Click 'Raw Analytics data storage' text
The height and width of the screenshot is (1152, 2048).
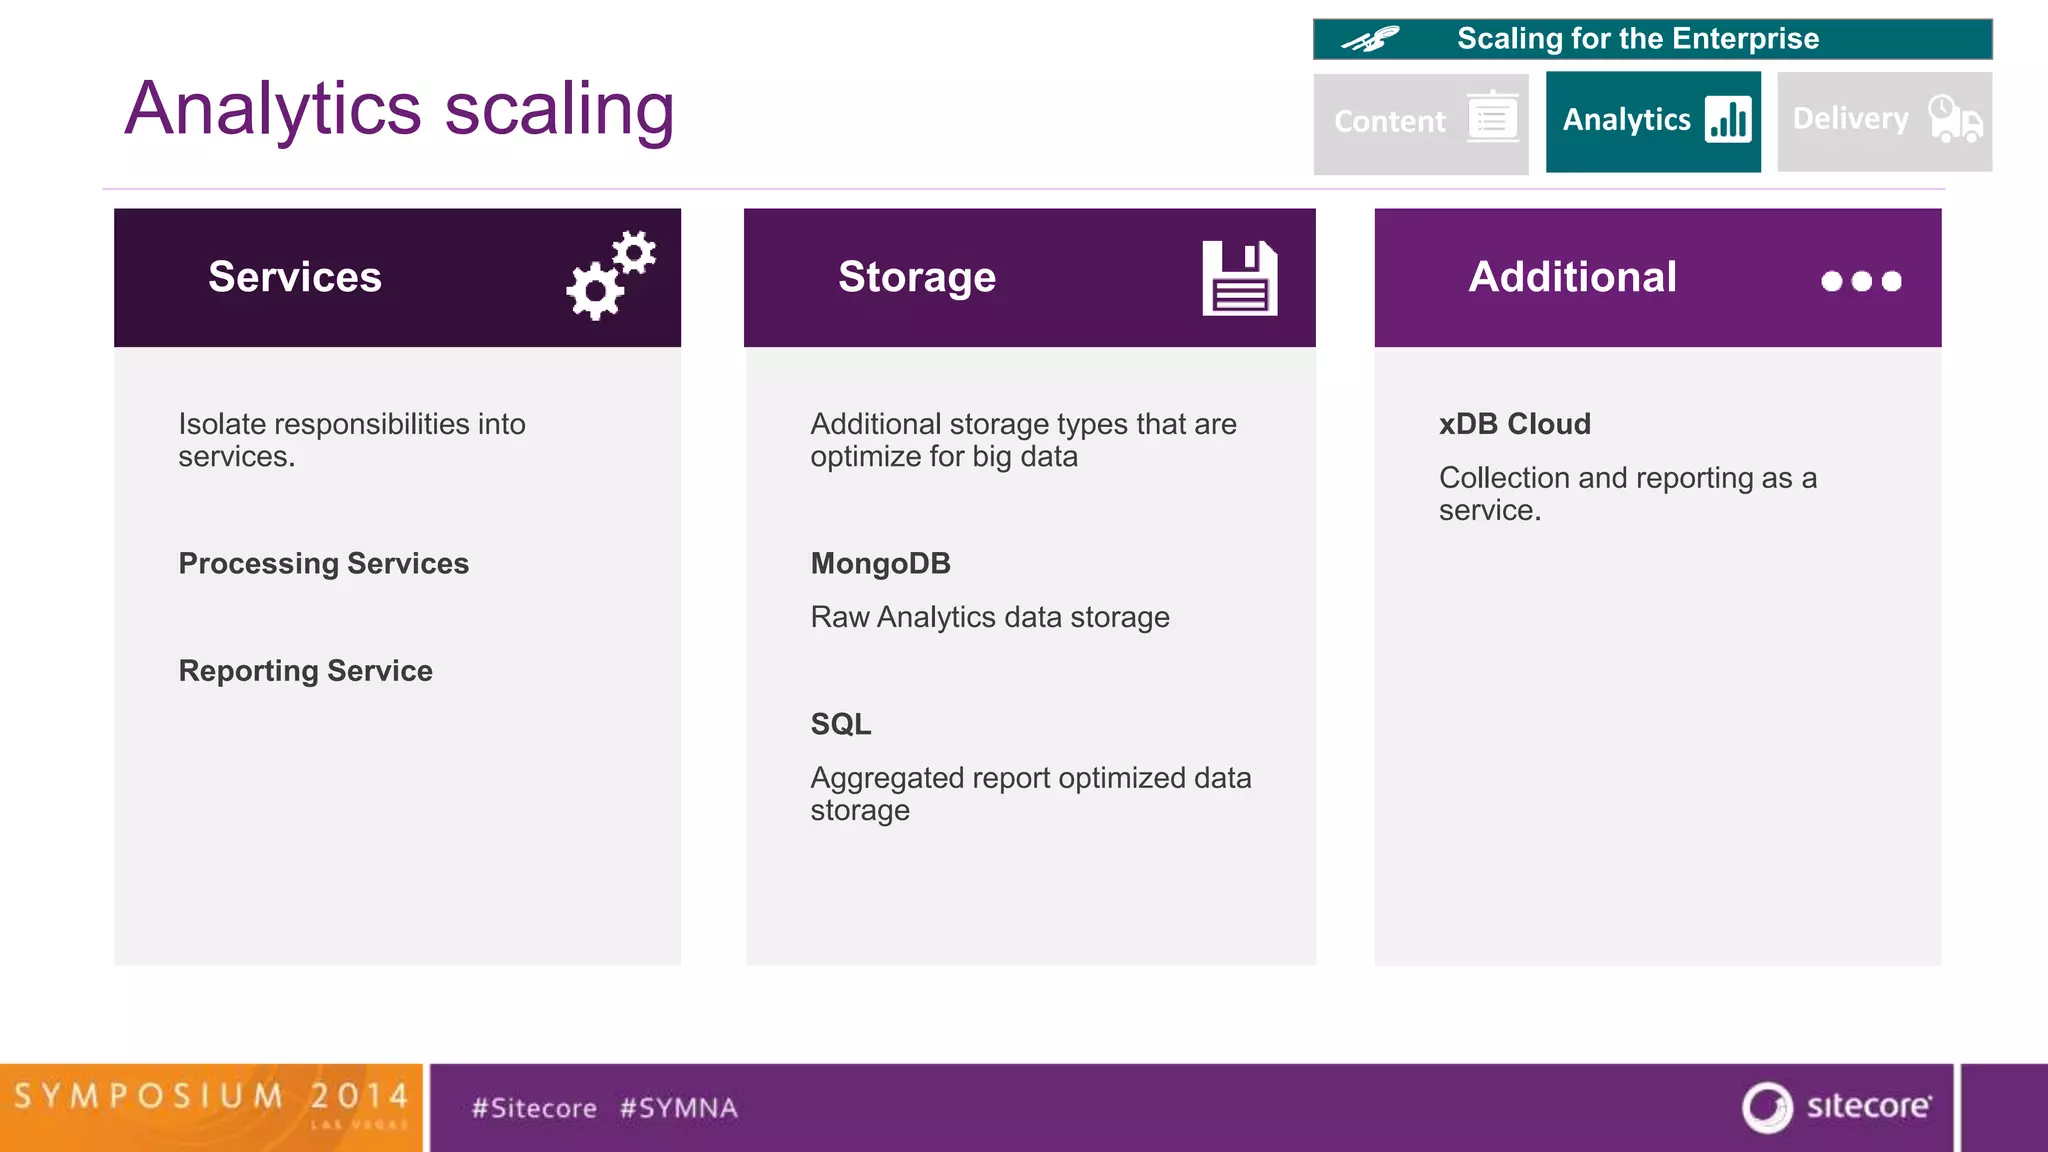tap(990, 618)
